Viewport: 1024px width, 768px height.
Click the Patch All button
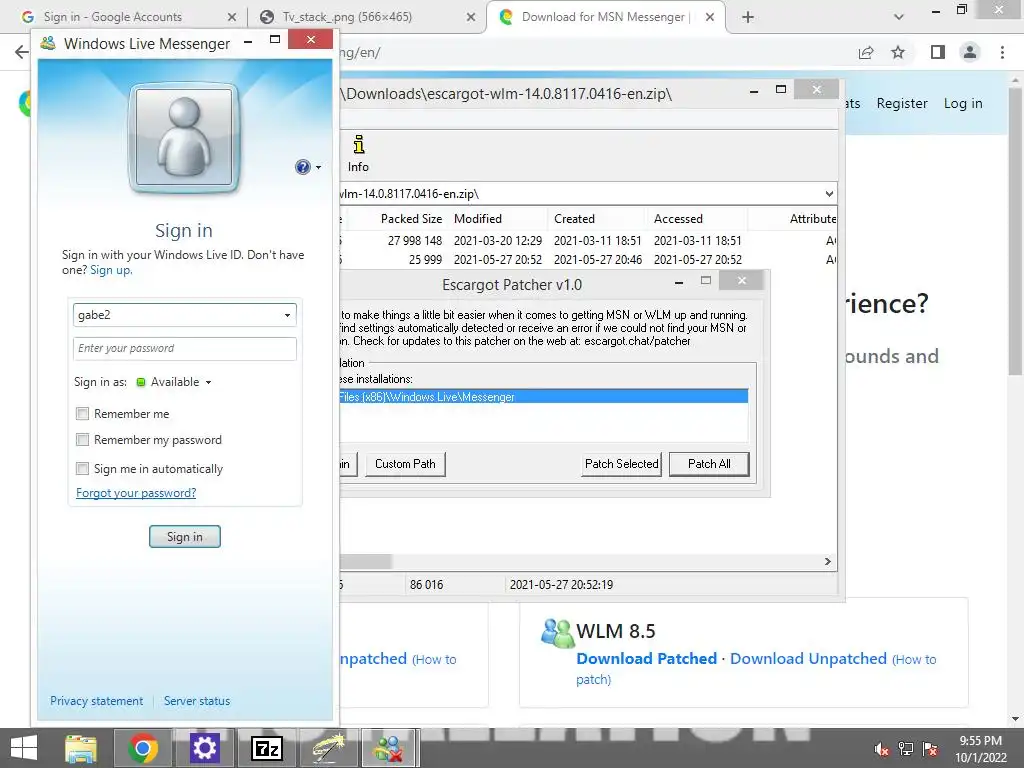pos(709,464)
